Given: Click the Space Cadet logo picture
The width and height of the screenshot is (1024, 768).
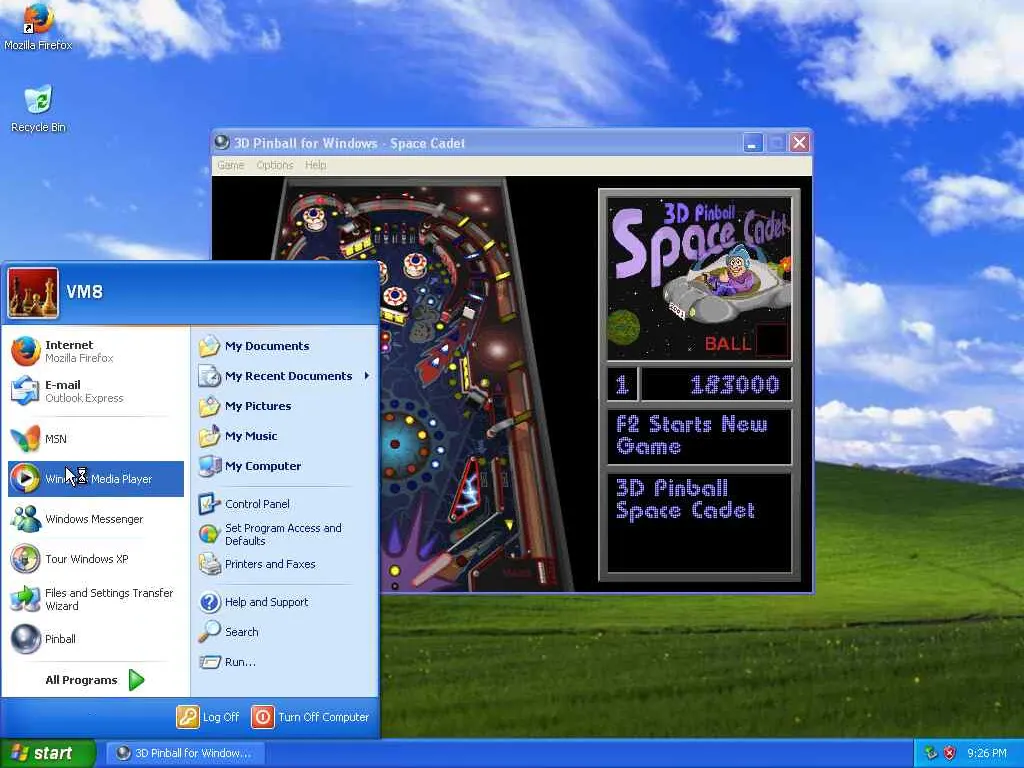Looking at the screenshot, I should point(699,278).
